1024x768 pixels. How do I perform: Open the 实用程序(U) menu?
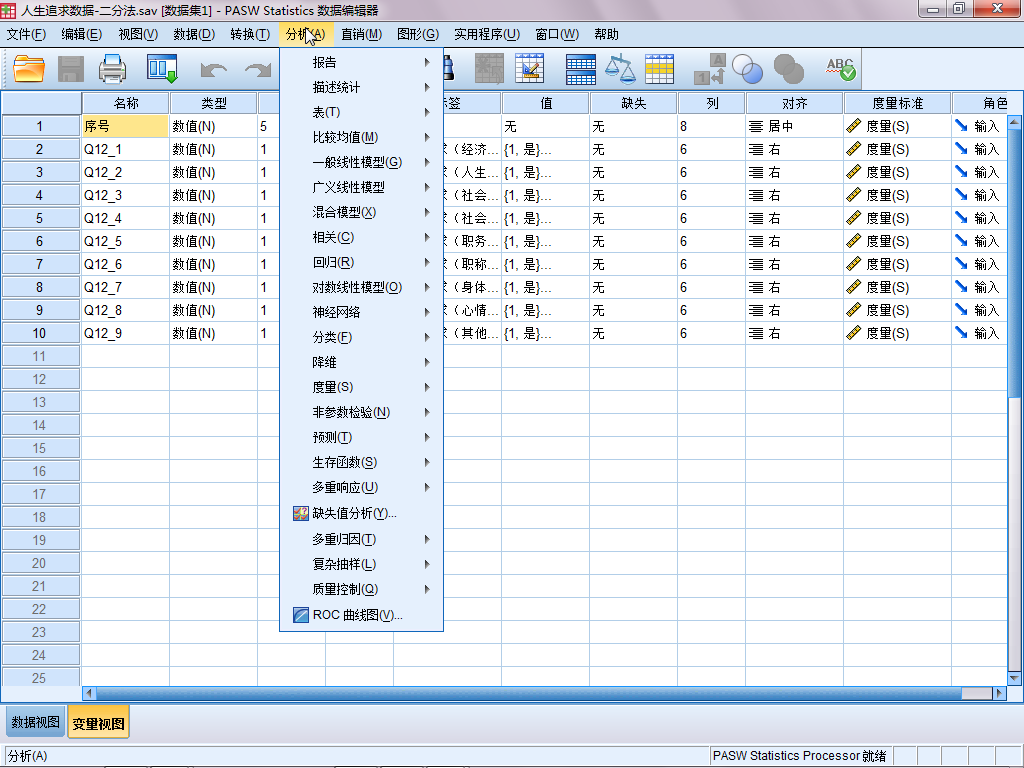pyautogui.click(x=487, y=34)
